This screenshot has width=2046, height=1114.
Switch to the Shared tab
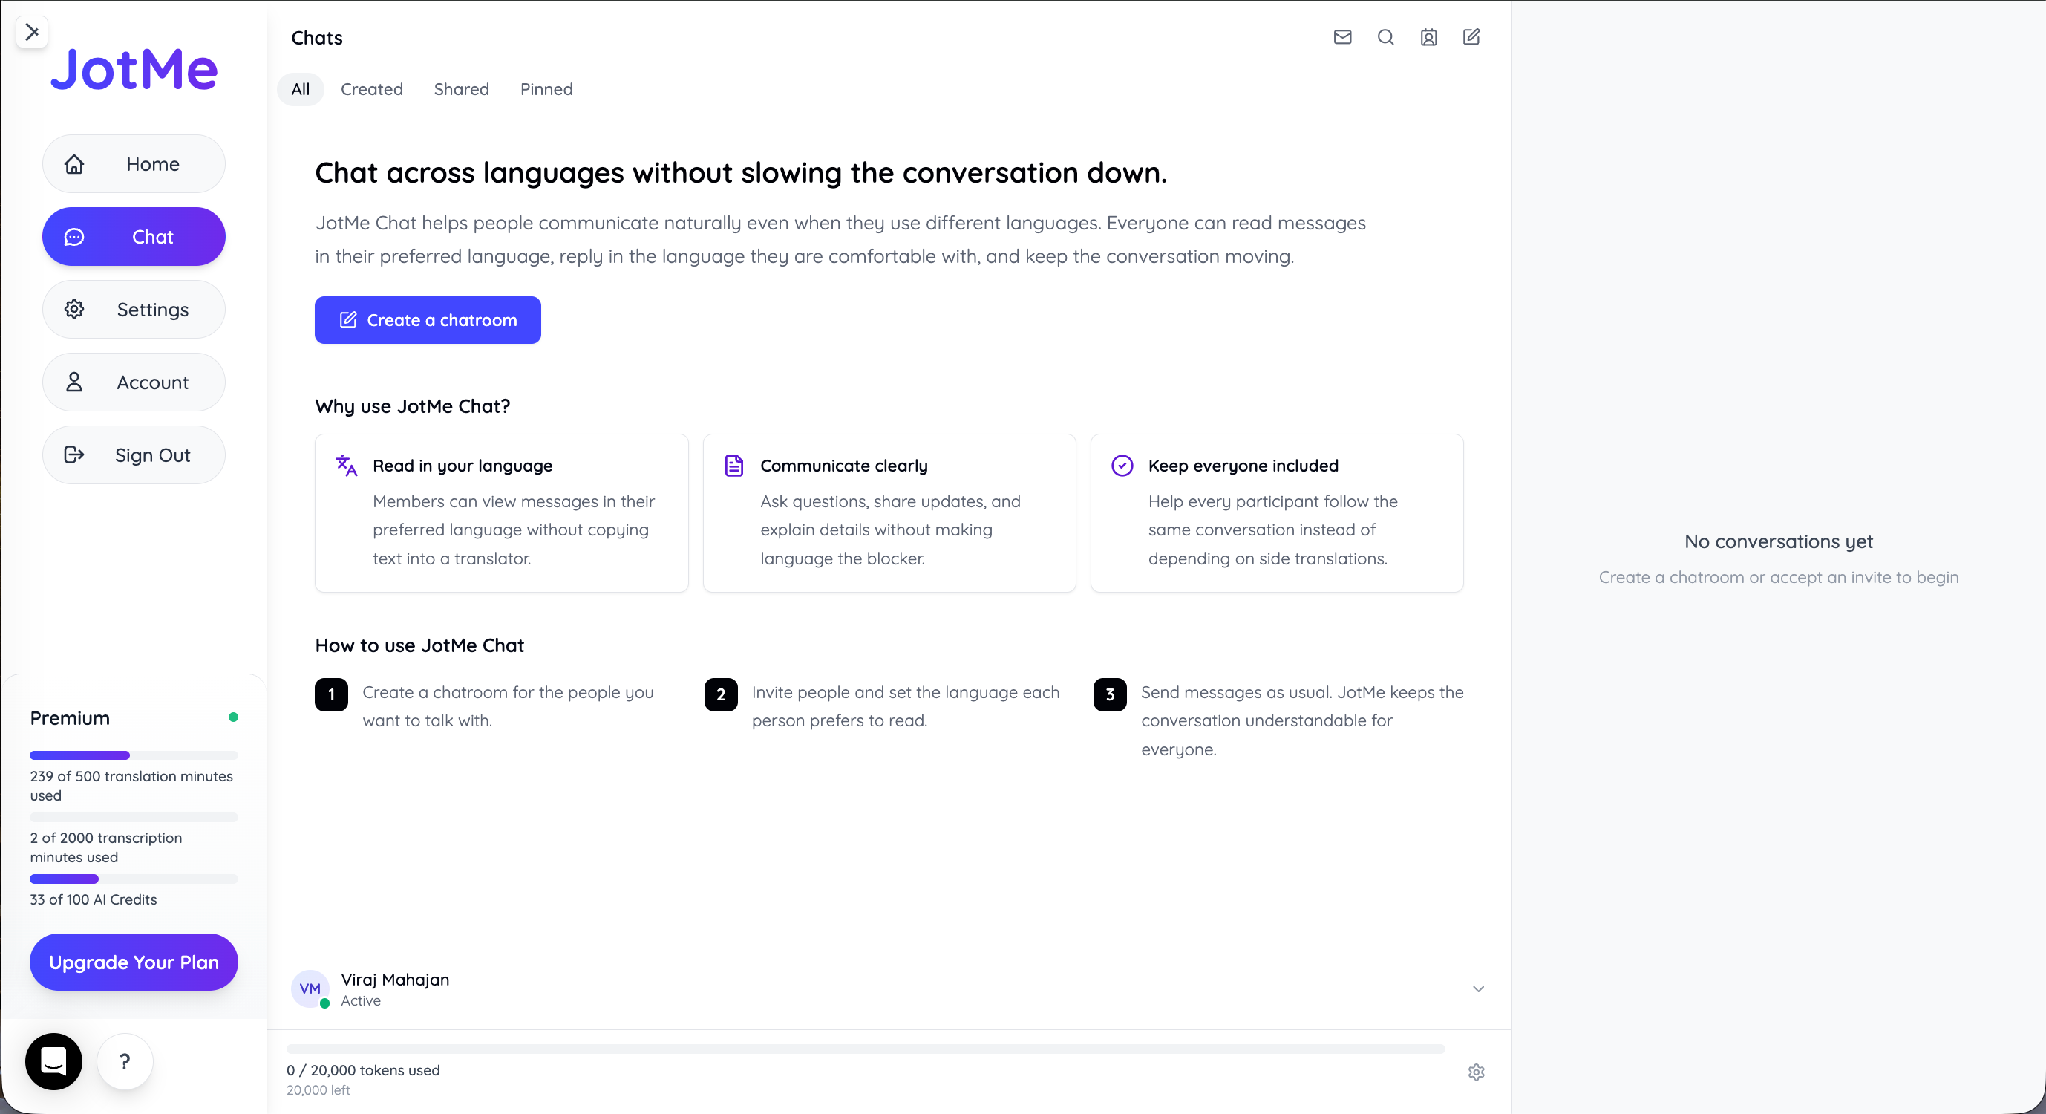coord(461,89)
